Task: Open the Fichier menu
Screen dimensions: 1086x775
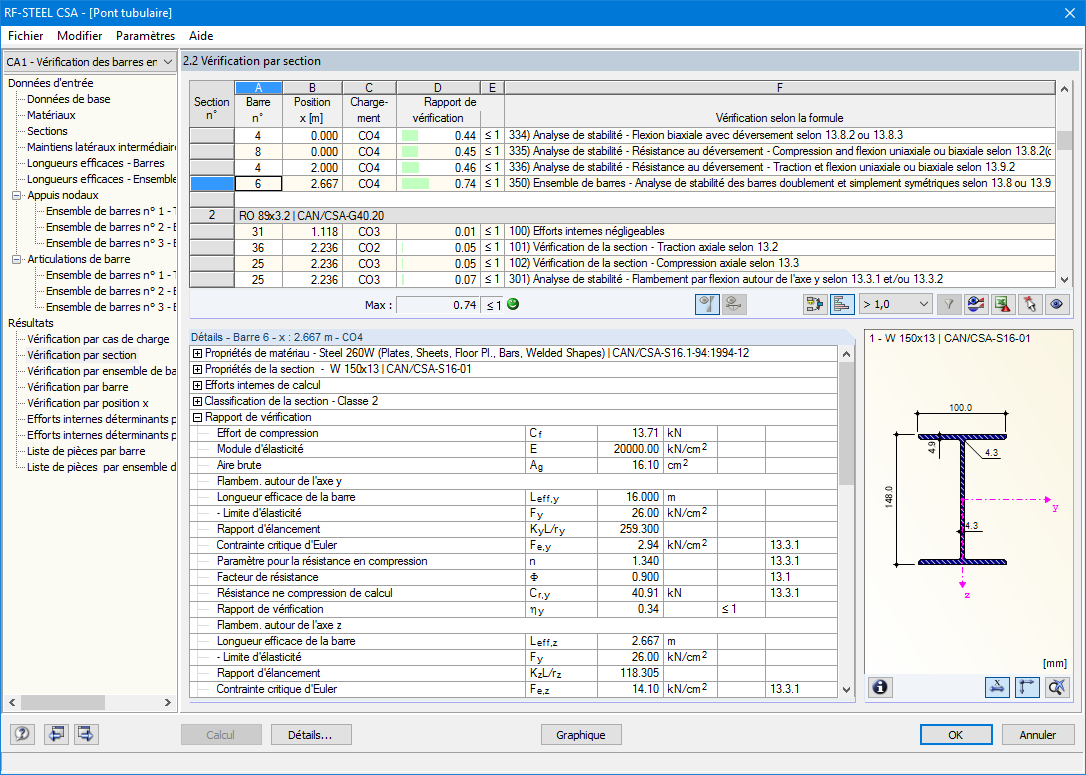Action: [26, 36]
